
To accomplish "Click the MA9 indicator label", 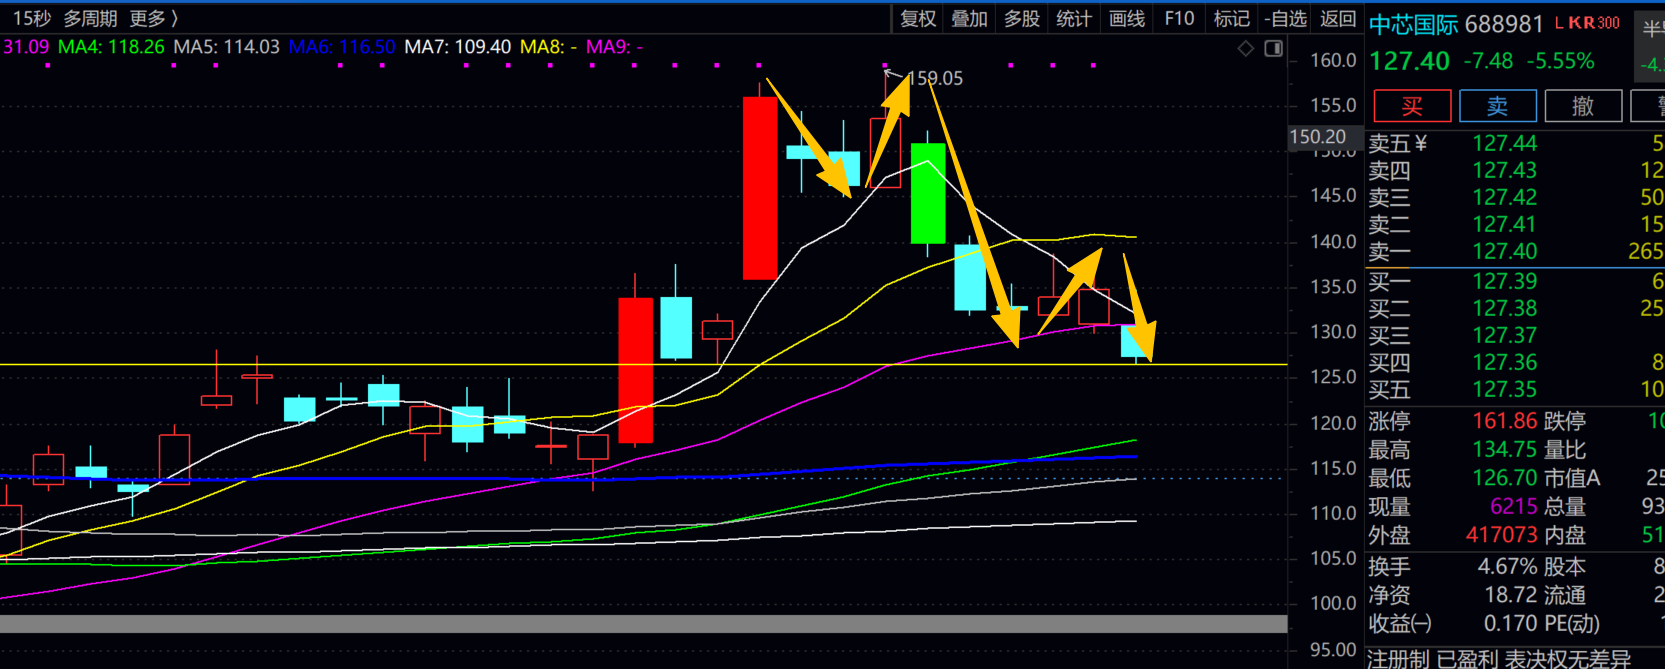I will click(614, 47).
